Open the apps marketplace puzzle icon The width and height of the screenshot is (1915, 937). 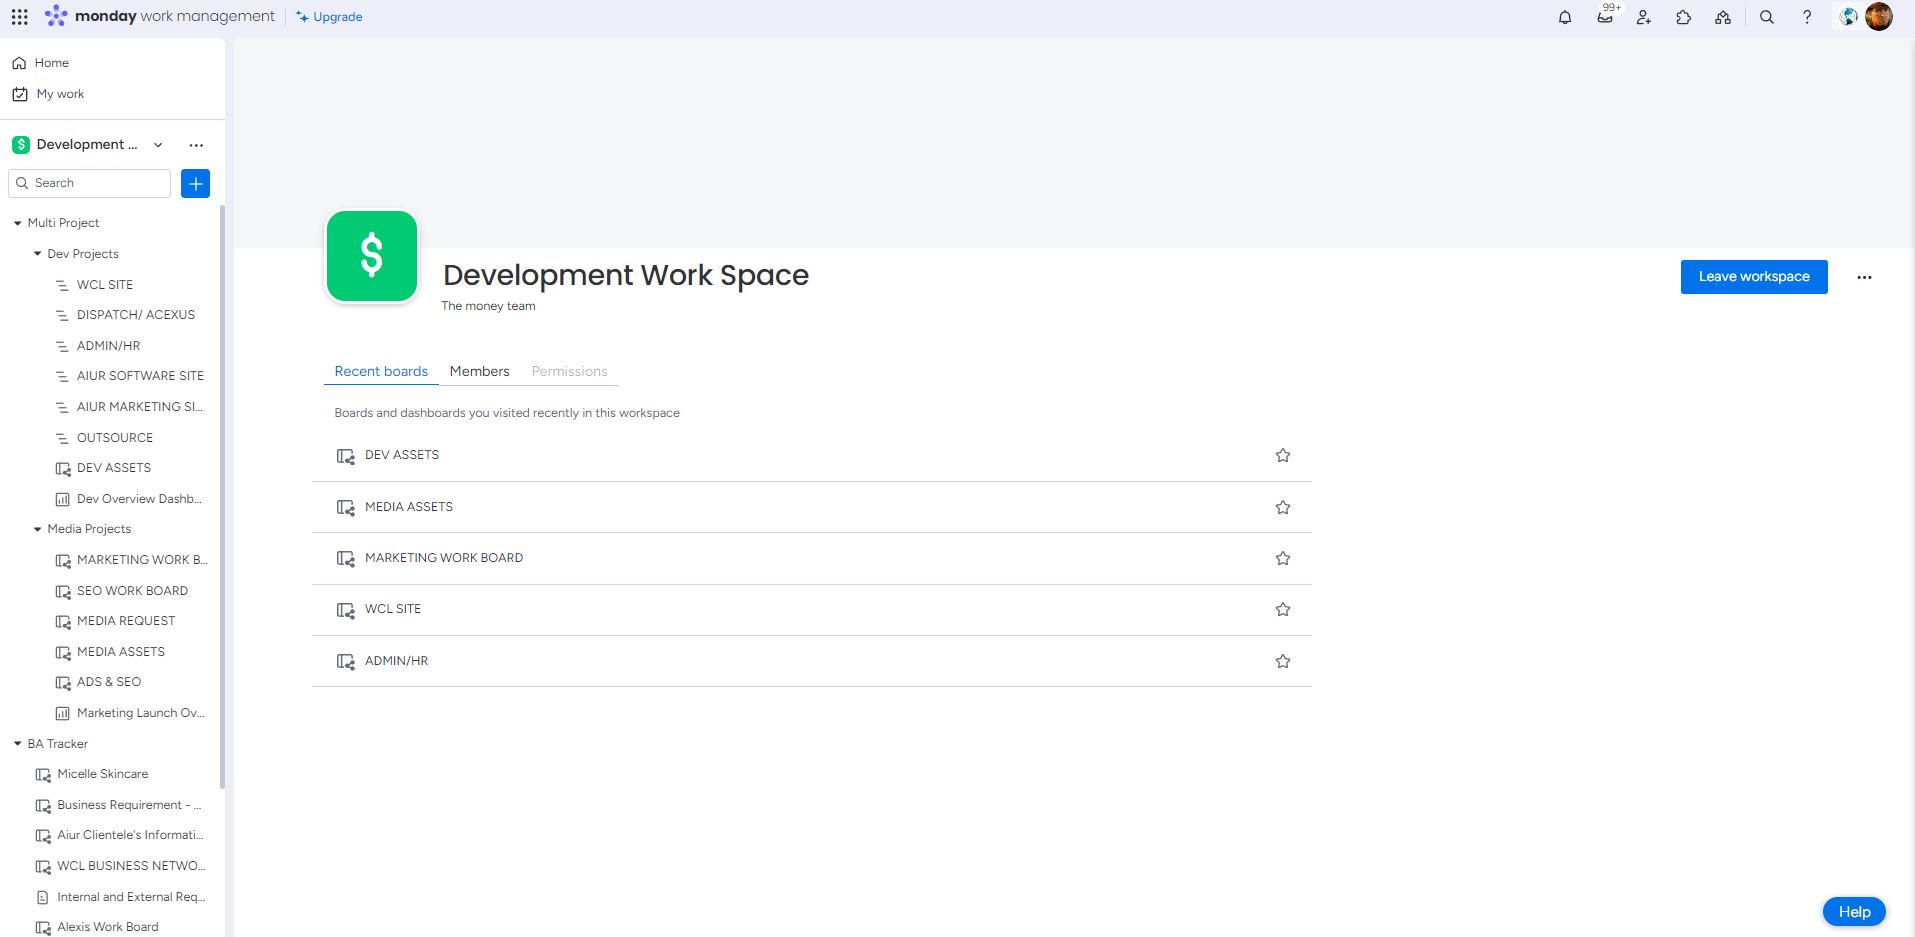pyautogui.click(x=1684, y=17)
